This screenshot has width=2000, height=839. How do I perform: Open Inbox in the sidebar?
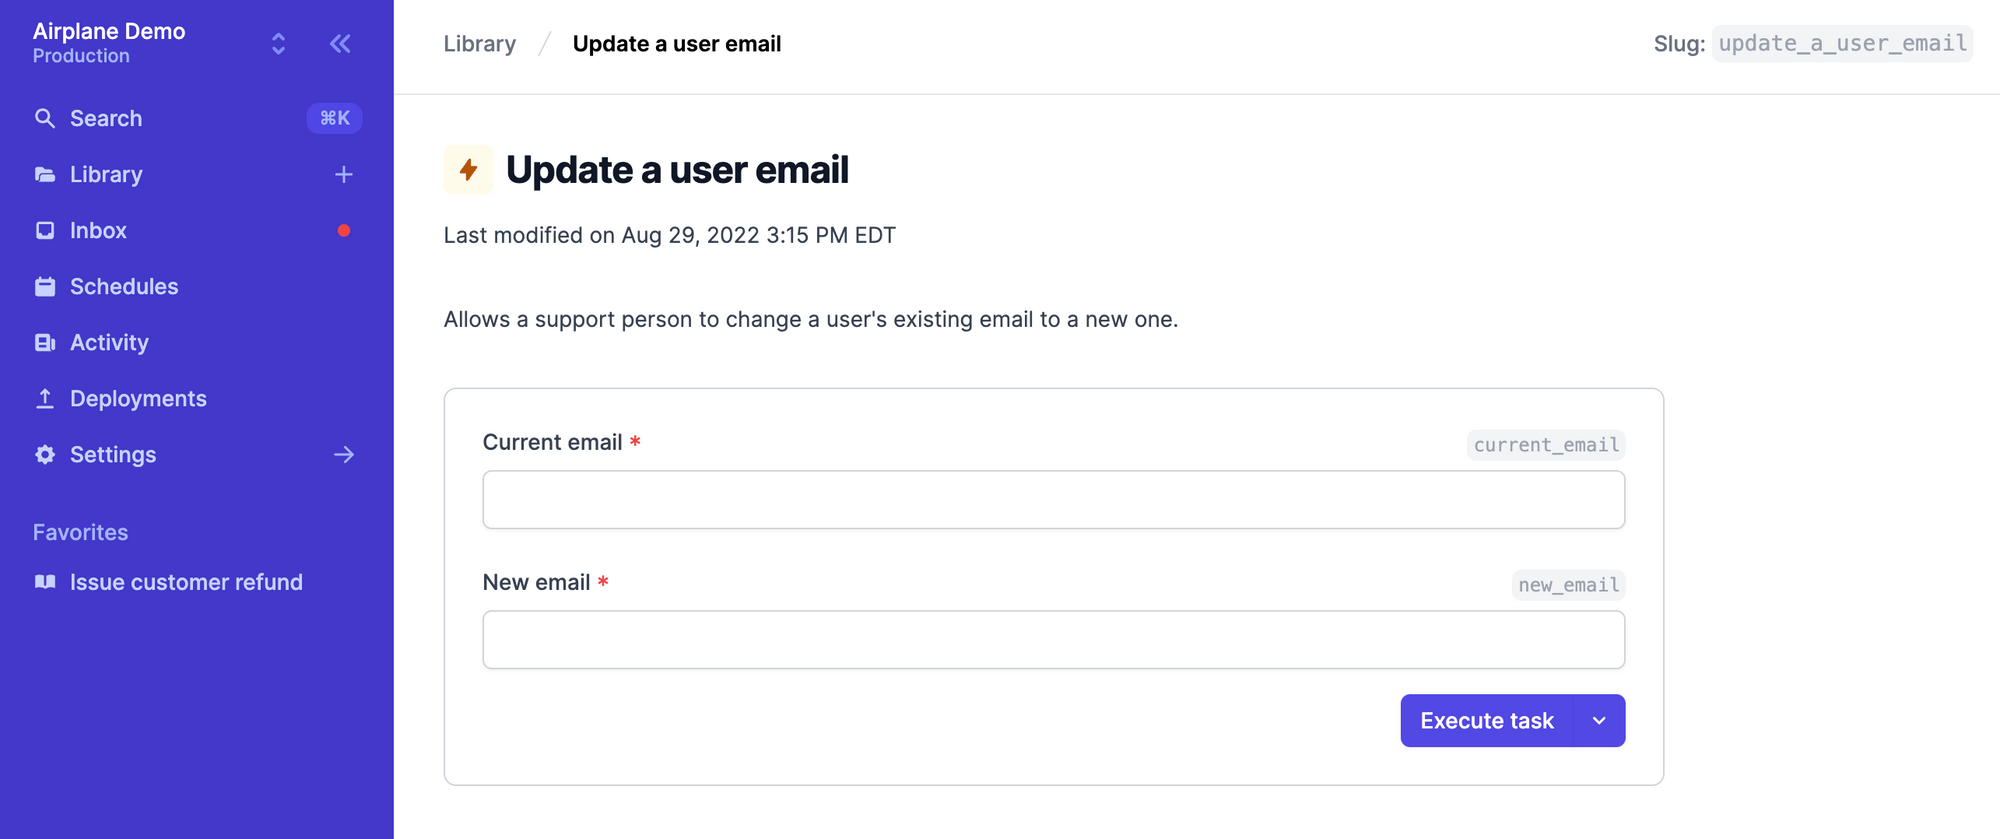click(98, 230)
